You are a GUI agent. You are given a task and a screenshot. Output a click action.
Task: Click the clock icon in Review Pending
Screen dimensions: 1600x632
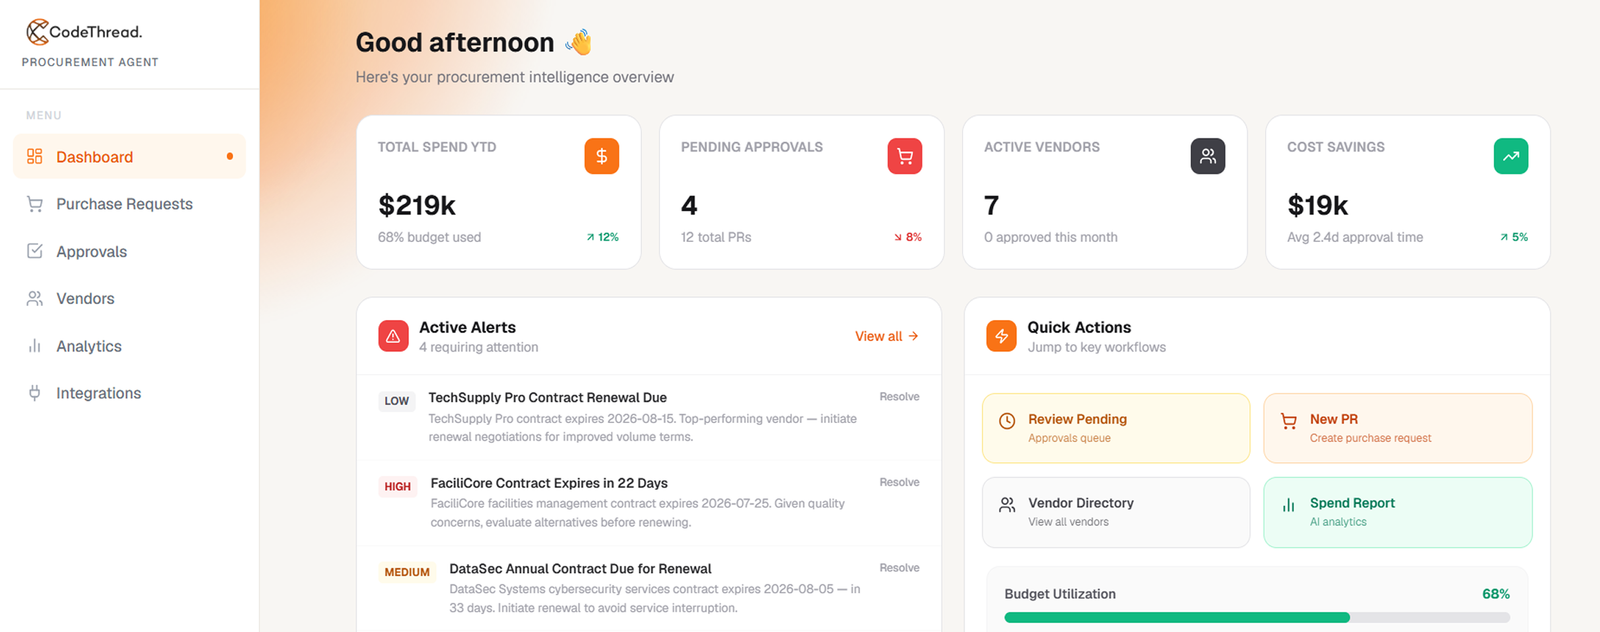(x=1007, y=421)
